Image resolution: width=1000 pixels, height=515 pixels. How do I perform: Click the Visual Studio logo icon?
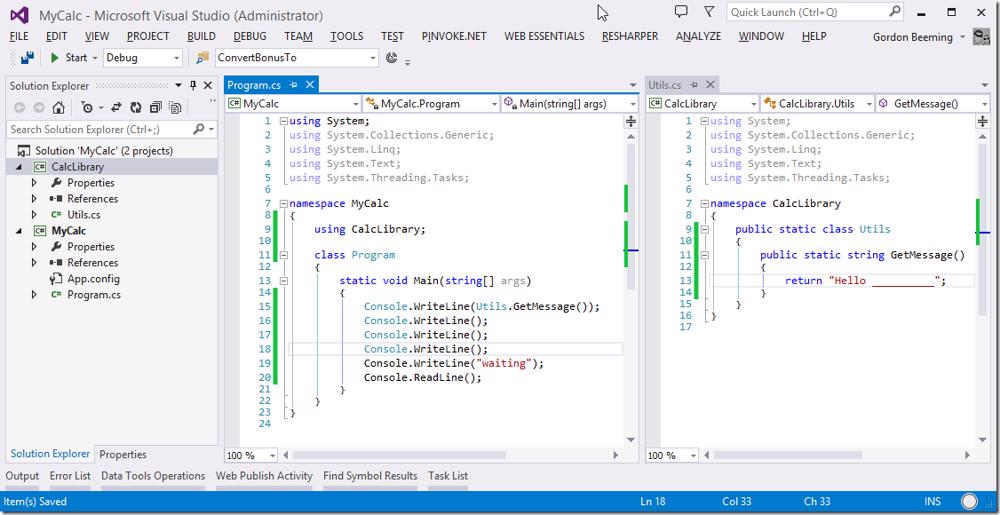point(19,14)
